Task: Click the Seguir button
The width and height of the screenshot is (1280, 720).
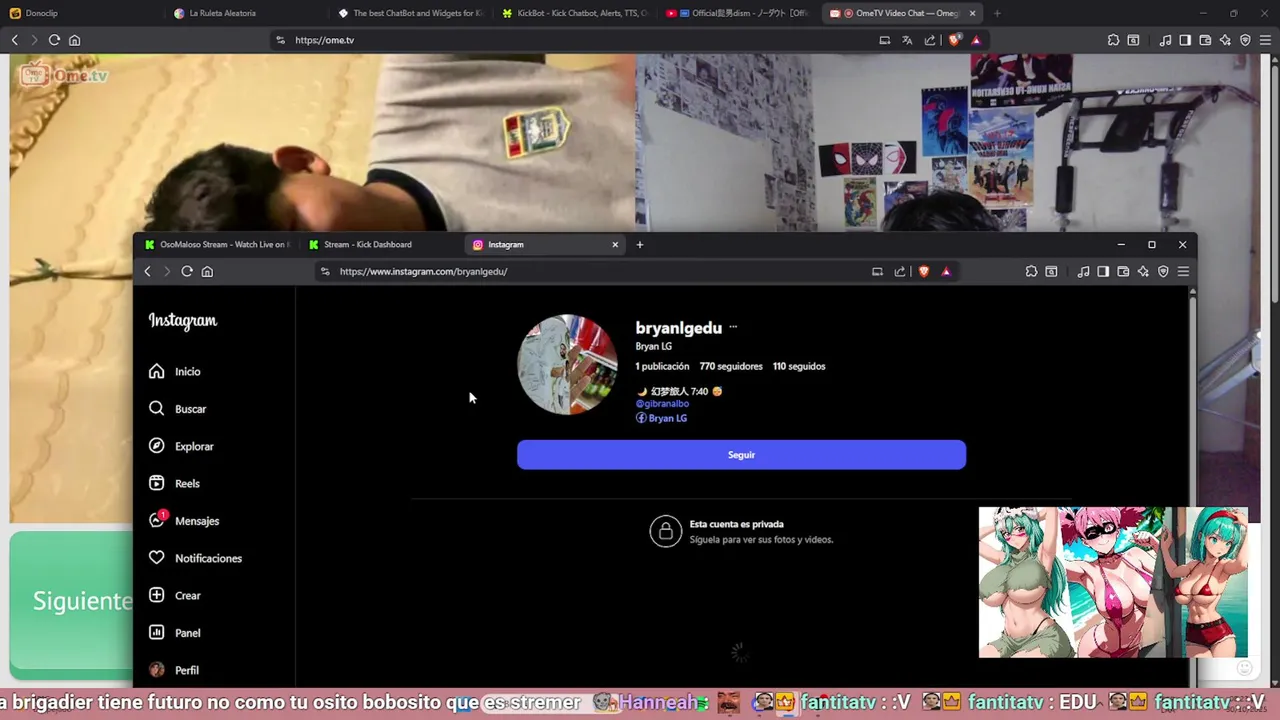Action: pos(741,455)
